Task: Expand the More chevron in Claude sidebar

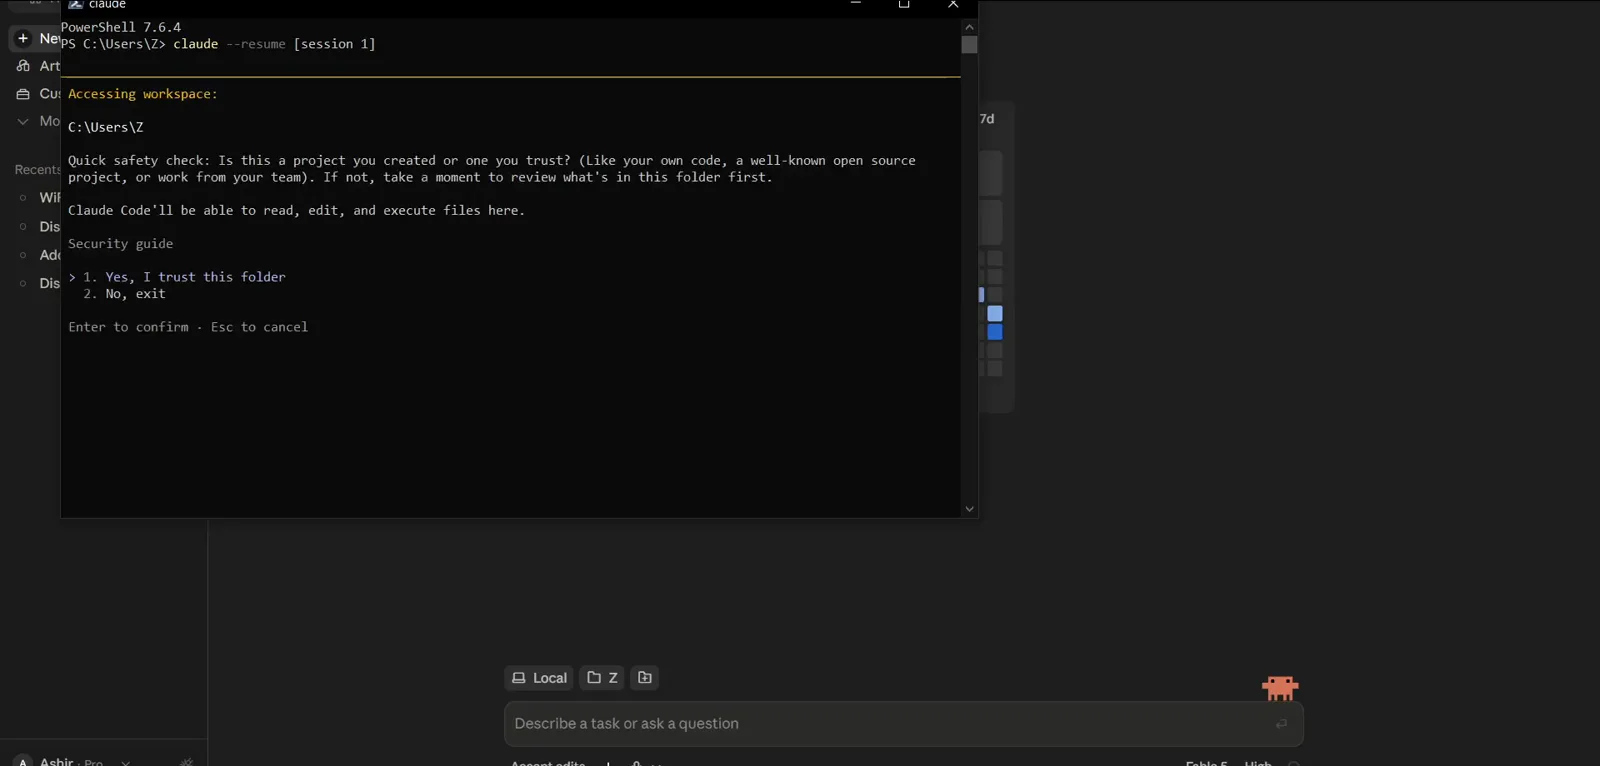Action: pyautogui.click(x=23, y=121)
